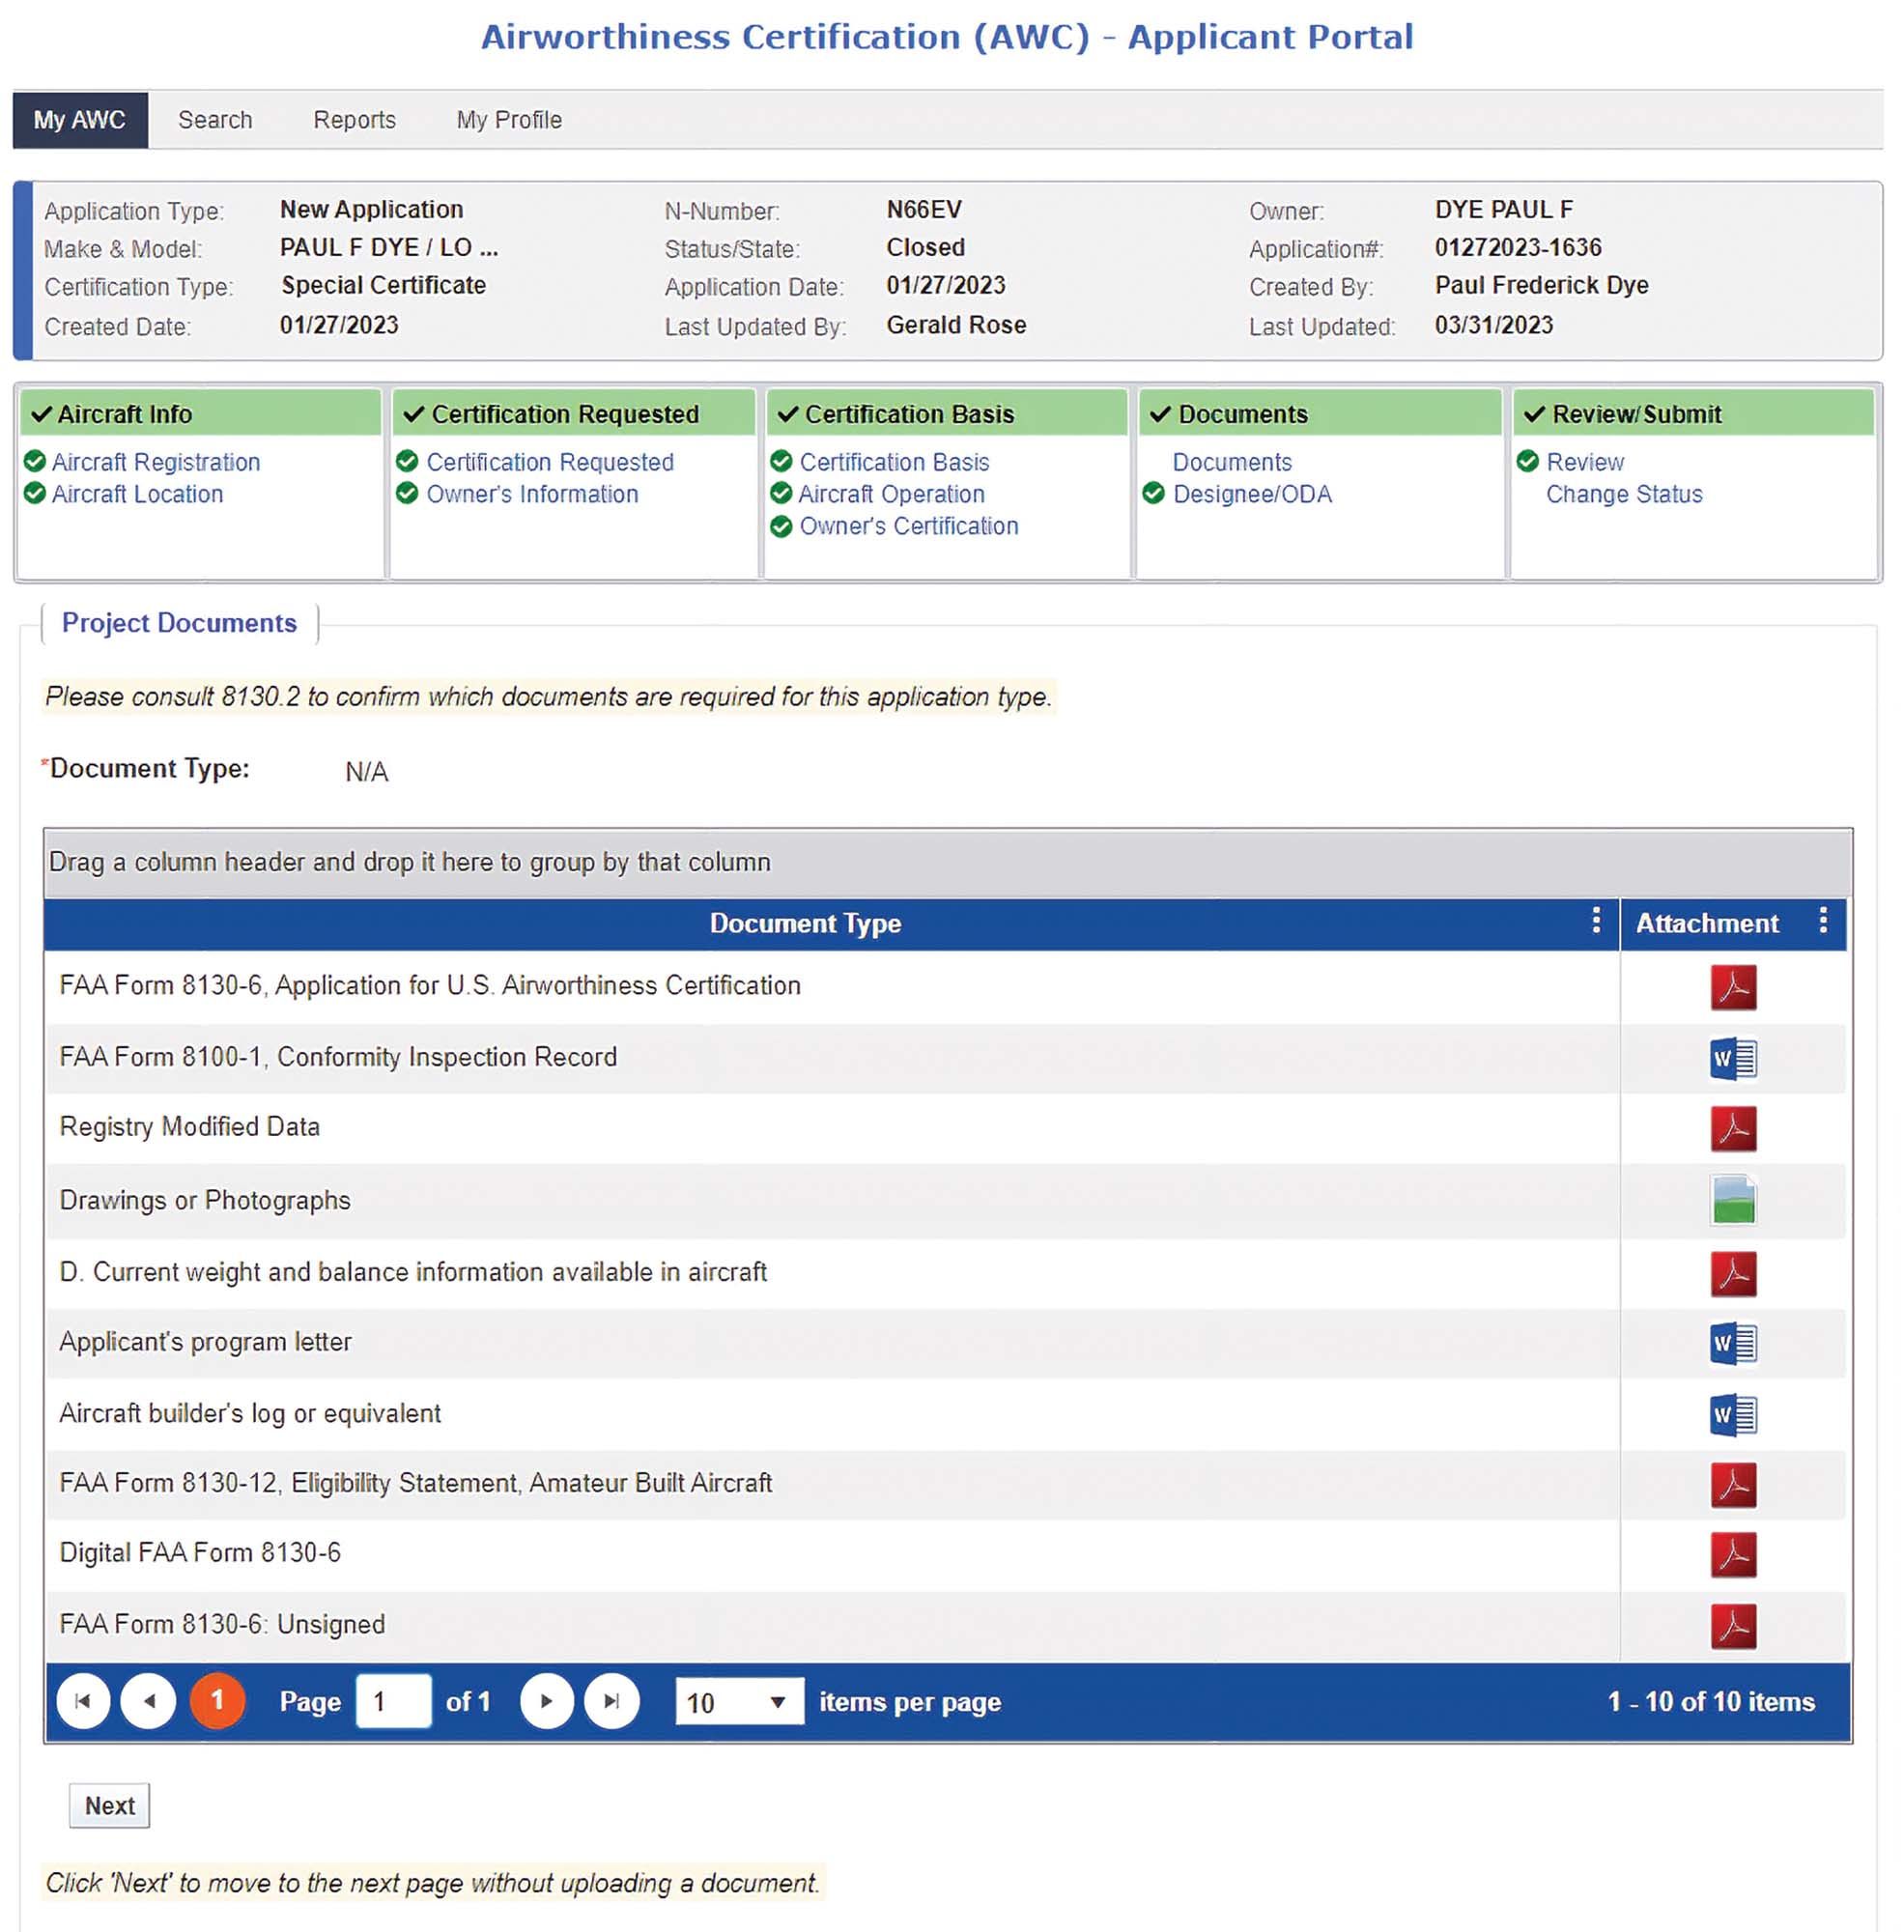Go to previous page of documents
This screenshot has width=1904, height=1932.
pyautogui.click(x=149, y=1701)
